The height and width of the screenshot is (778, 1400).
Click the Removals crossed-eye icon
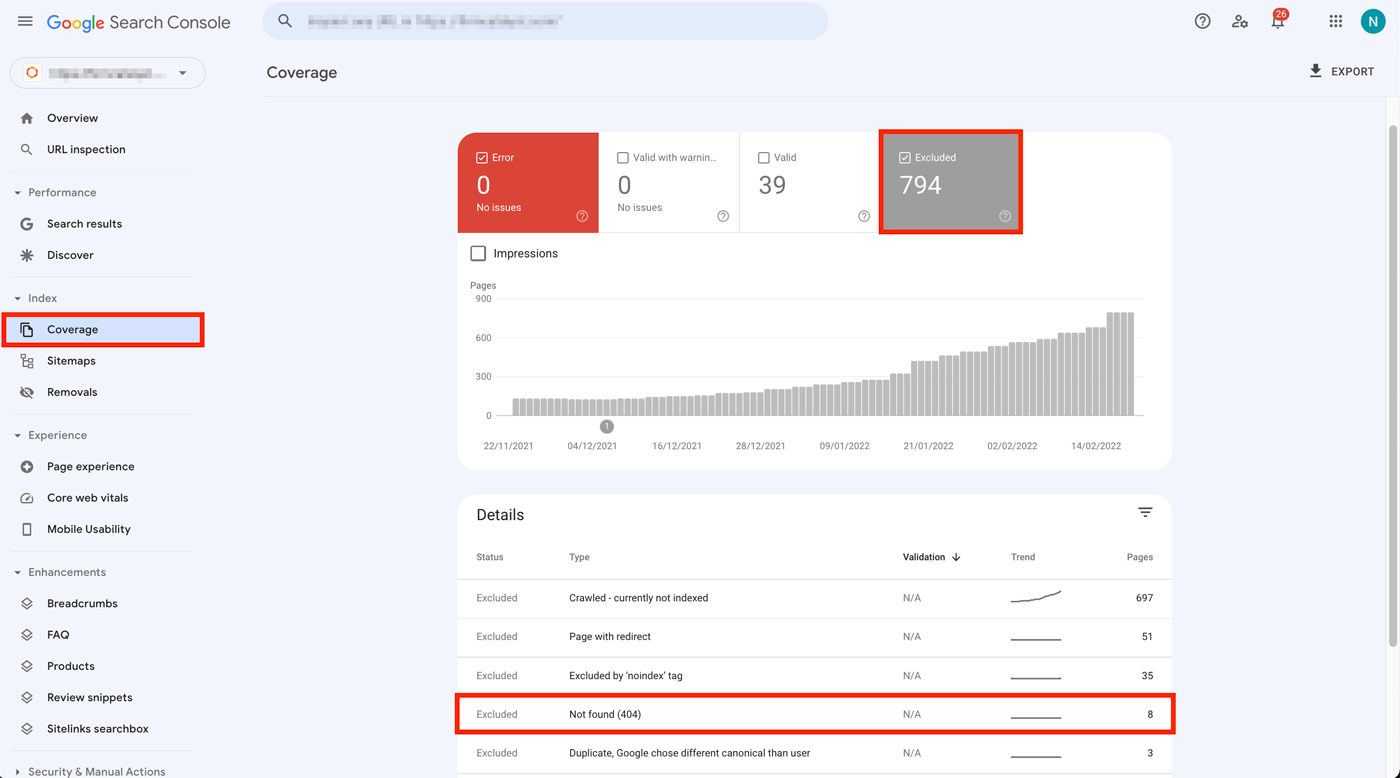click(x=27, y=392)
